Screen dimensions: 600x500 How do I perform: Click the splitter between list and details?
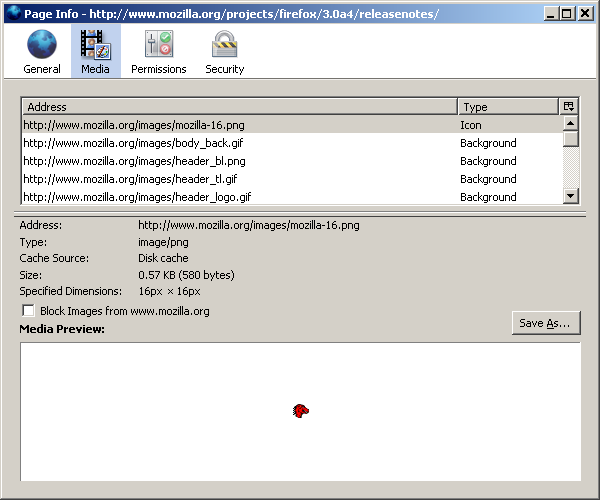point(300,214)
